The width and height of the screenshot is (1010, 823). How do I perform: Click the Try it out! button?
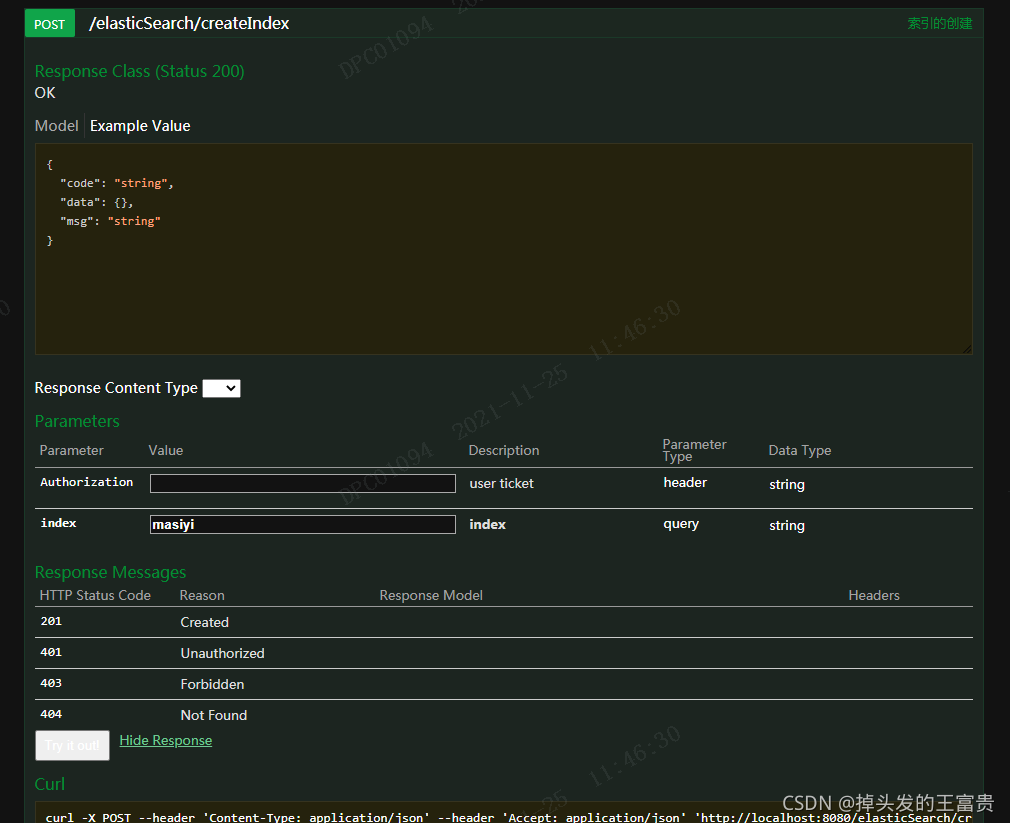click(x=72, y=745)
